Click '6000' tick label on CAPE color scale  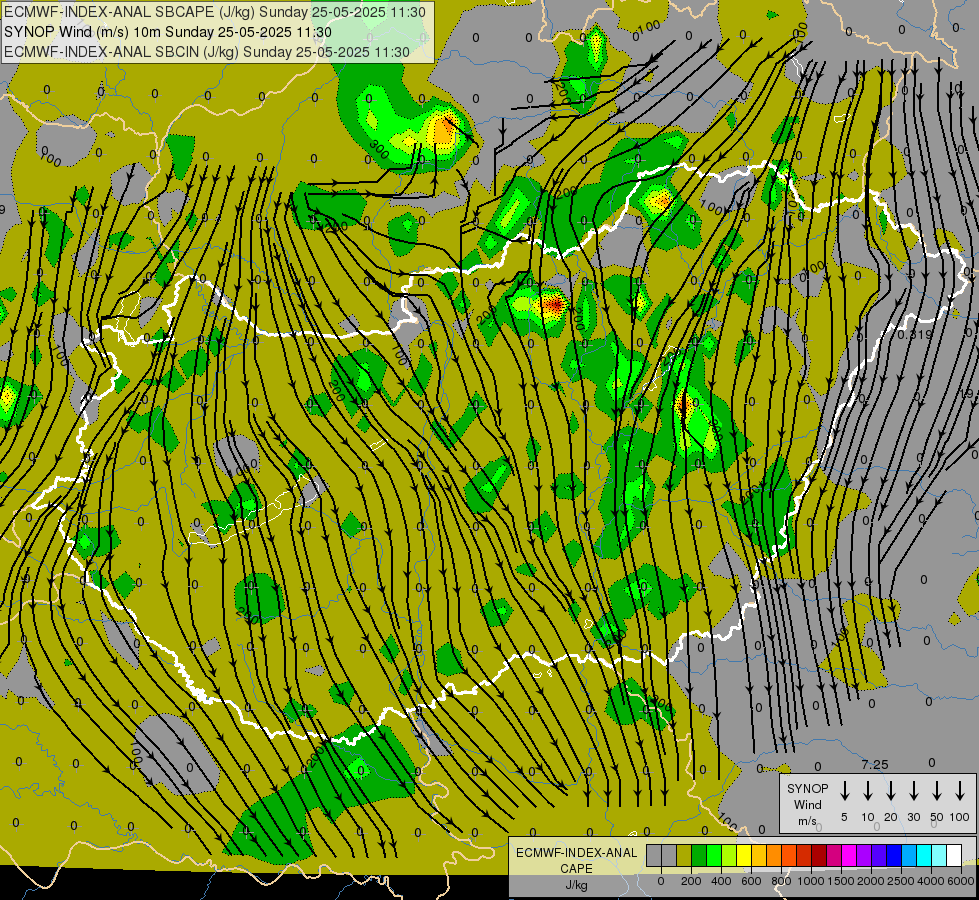[x=961, y=881]
